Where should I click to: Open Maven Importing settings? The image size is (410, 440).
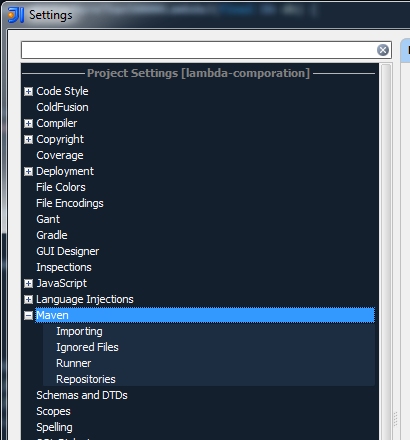(79, 331)
